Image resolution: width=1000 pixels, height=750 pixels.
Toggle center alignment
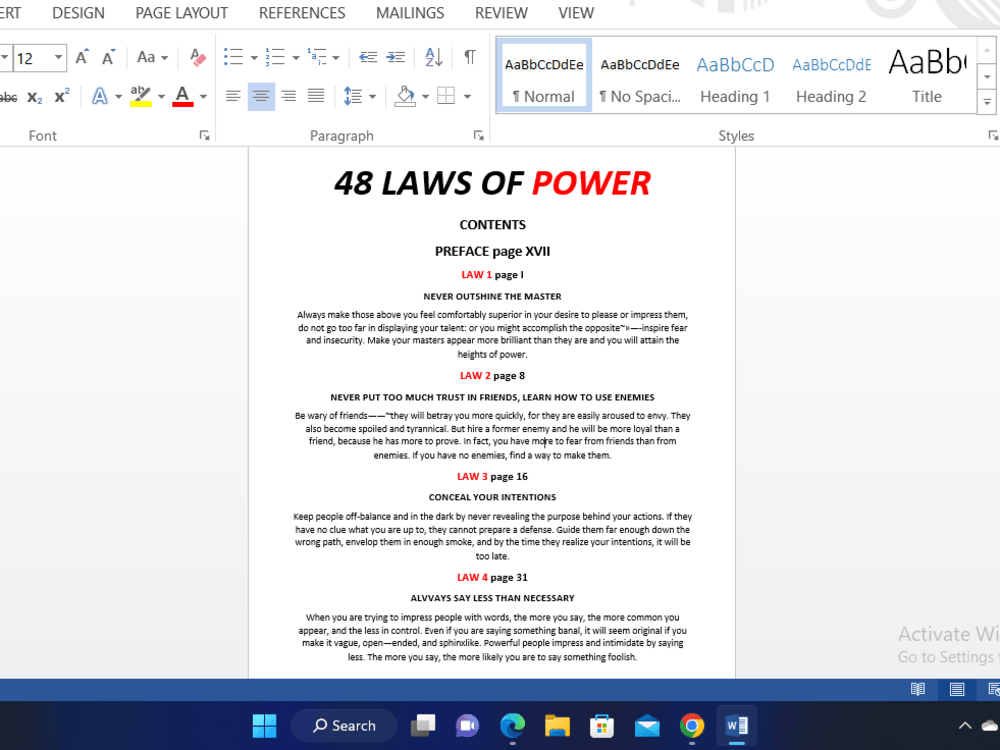click(261, 96)
